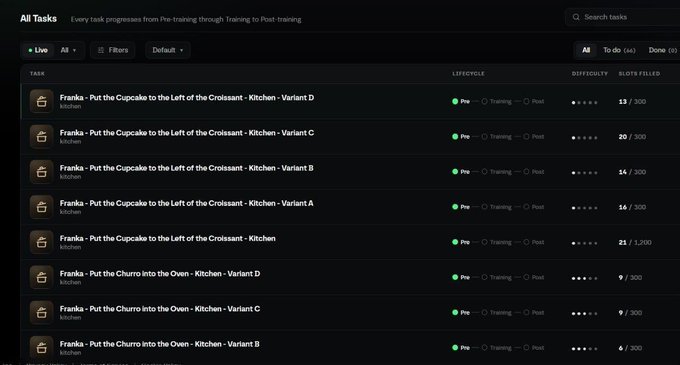Click the All Tasks page heading
The height and width of the screenshot is (365, 680).
38,19
